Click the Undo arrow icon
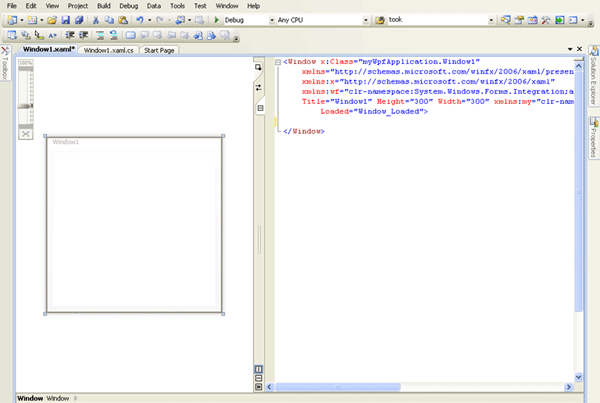 [140, 20]
